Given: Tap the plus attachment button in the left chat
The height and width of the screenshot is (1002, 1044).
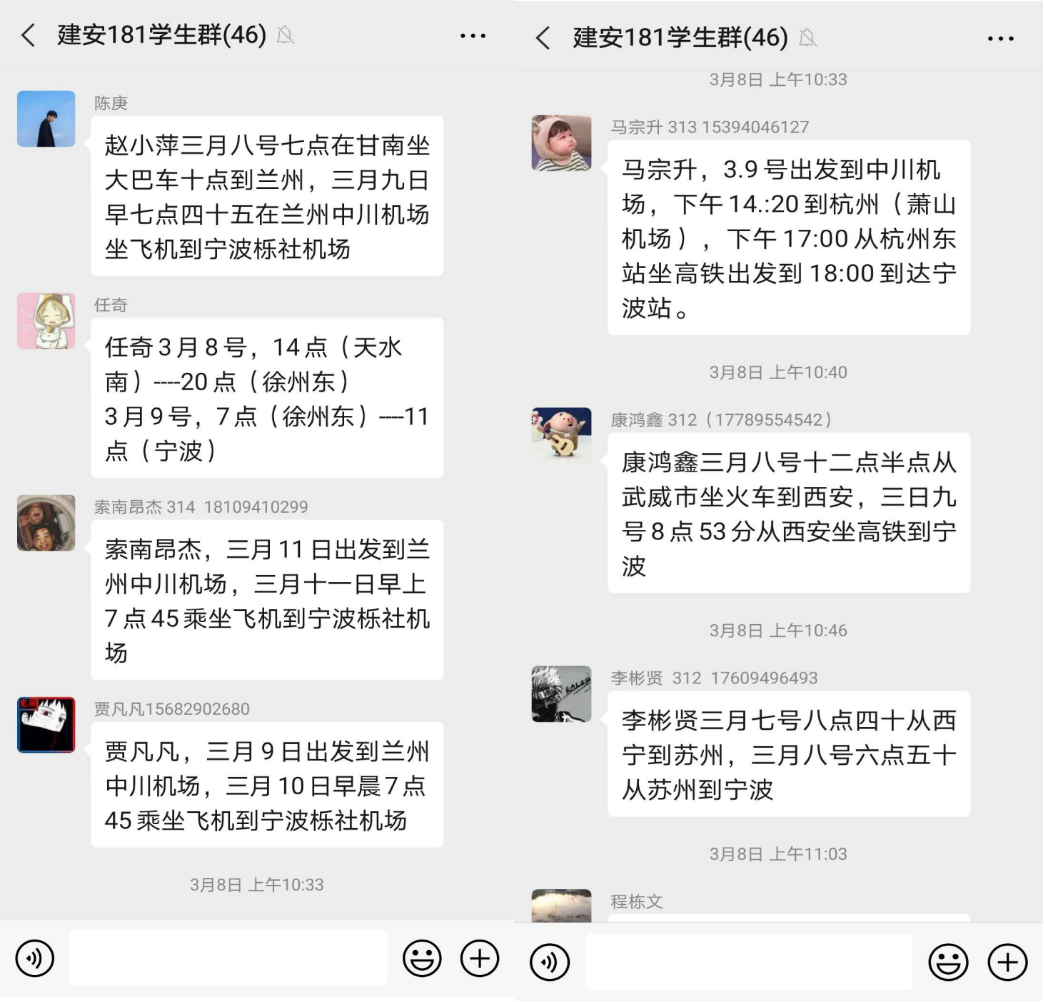Looking at the screenshot, I should 479,958.
